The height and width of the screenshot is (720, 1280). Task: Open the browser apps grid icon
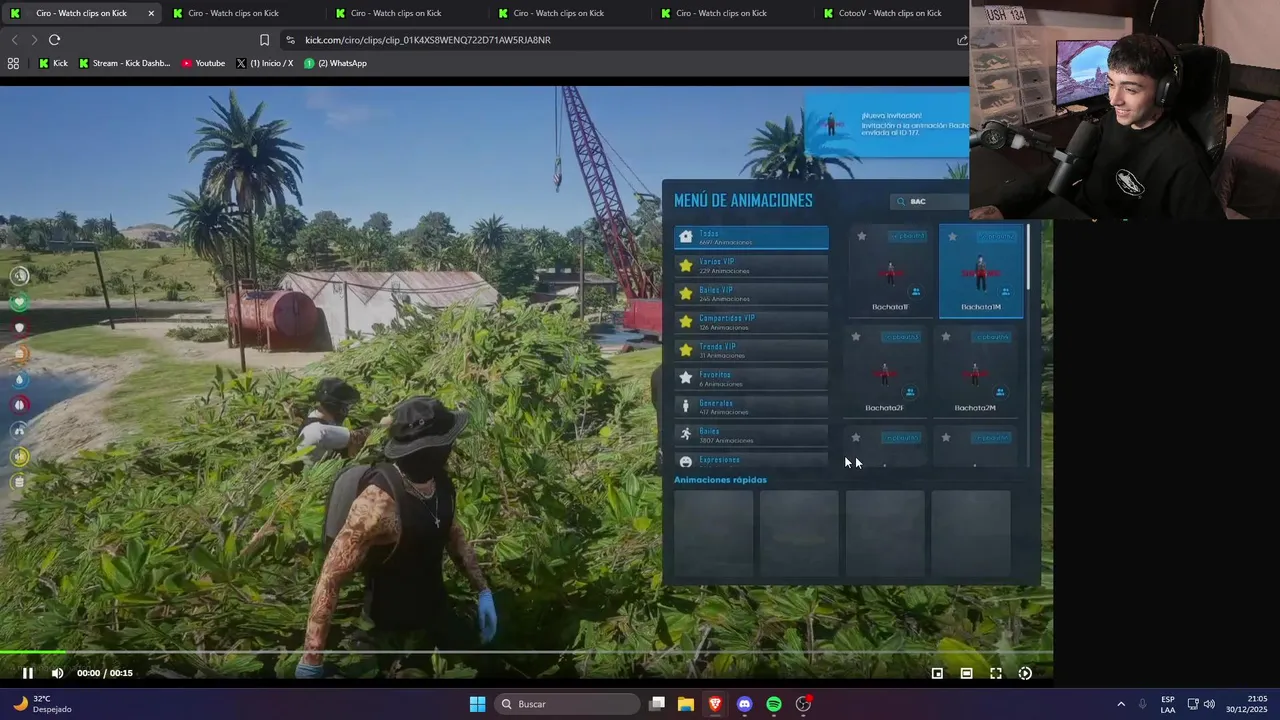[x=13, y=63]
